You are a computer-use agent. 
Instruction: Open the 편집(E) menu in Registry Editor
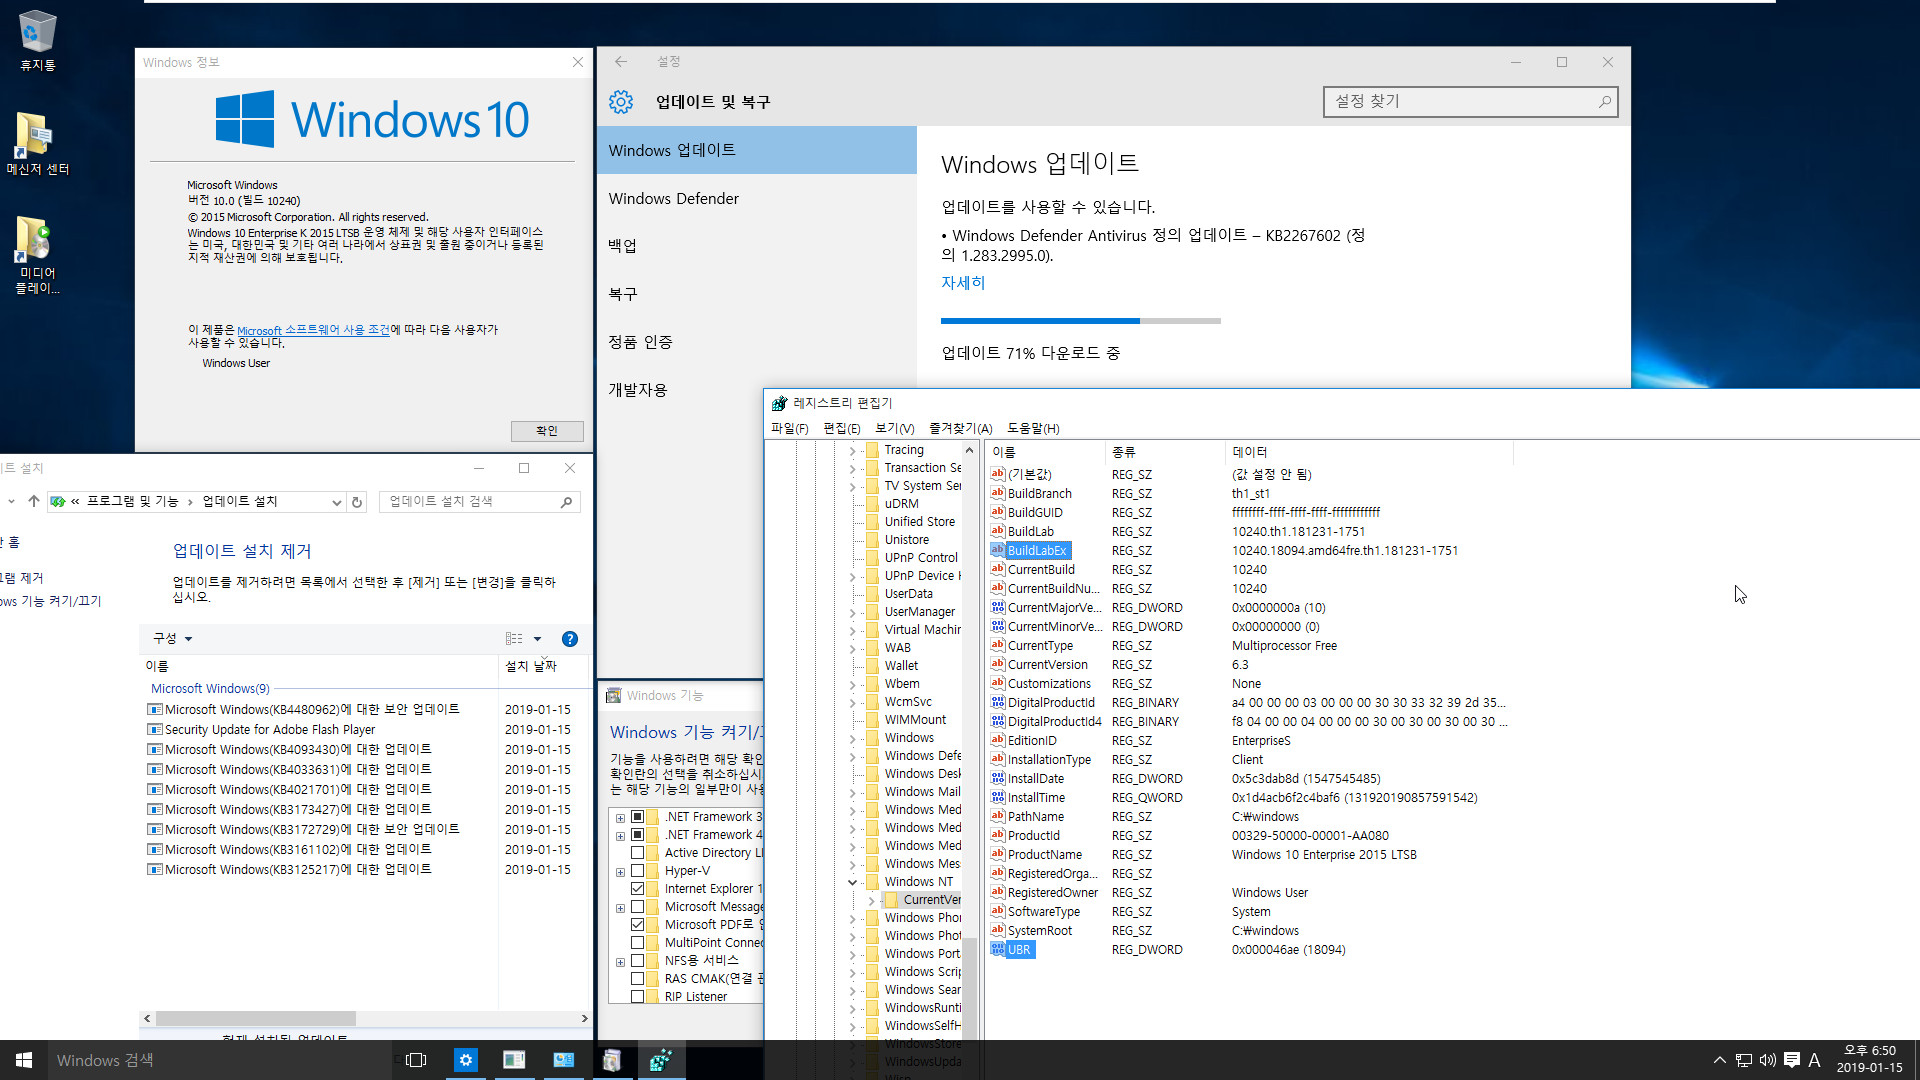[x=841, y=428]
